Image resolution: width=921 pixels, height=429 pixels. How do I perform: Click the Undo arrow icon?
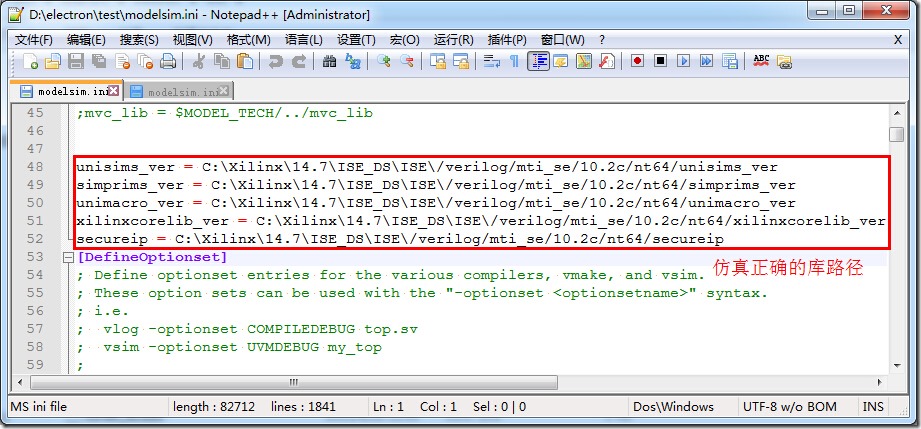[275, 61]
